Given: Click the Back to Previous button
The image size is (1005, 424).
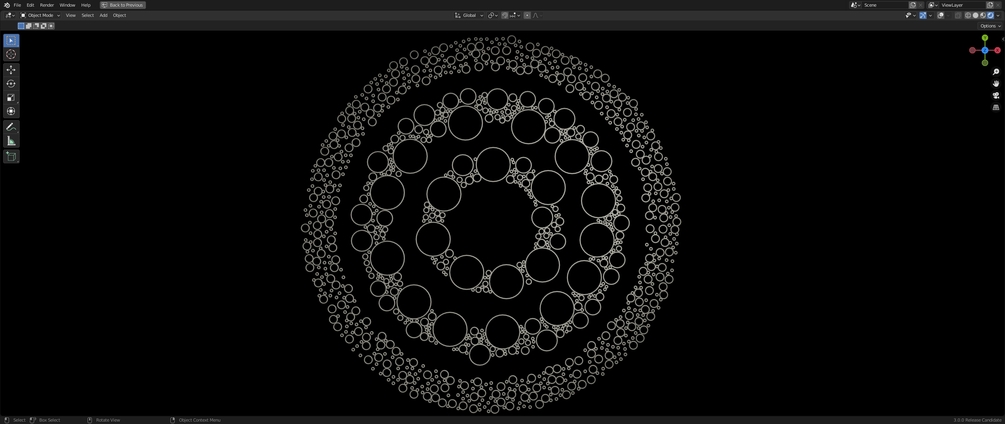Looking at the screenshot, I should pyautogui.click(x=122, y=5).
